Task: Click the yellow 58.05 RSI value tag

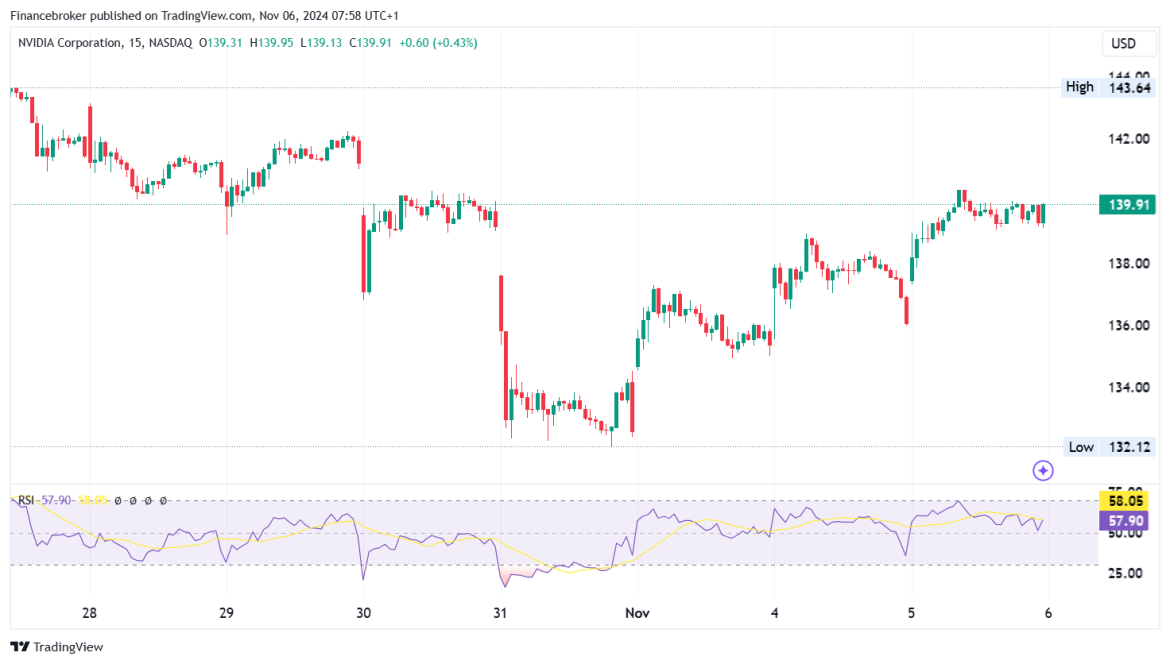Action: pyautogui.click(x=1124, y=501)
